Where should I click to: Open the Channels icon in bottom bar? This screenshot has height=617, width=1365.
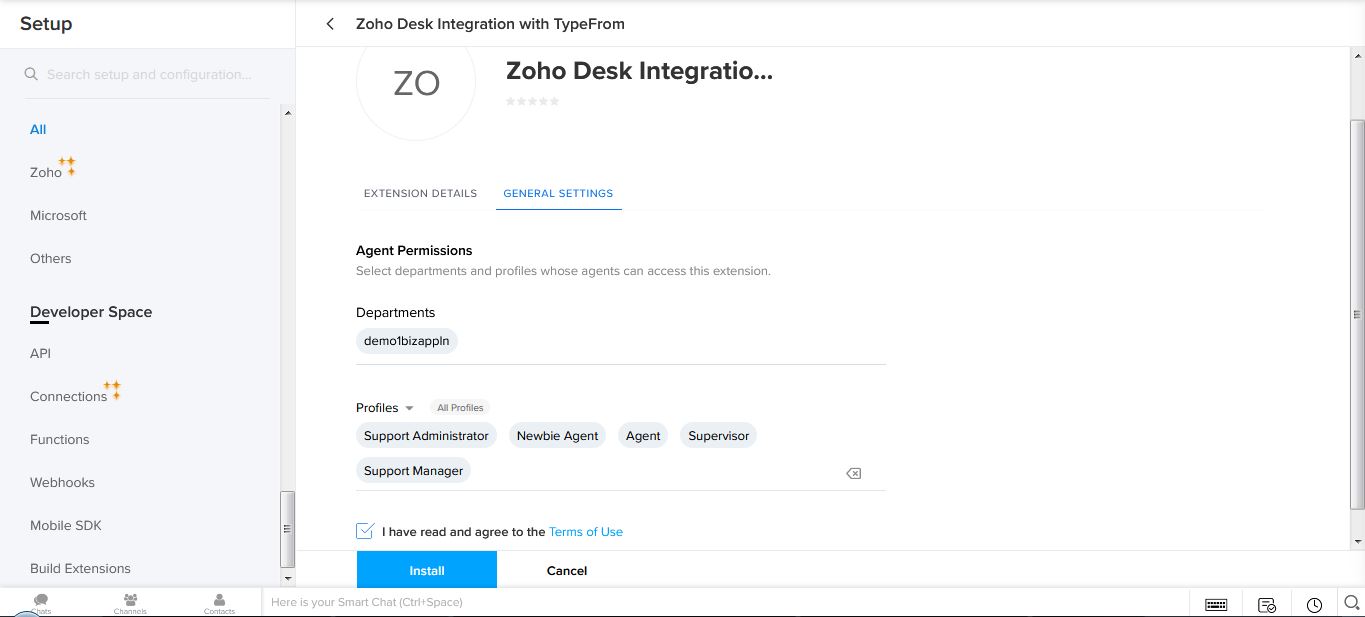tap(130, 603)
